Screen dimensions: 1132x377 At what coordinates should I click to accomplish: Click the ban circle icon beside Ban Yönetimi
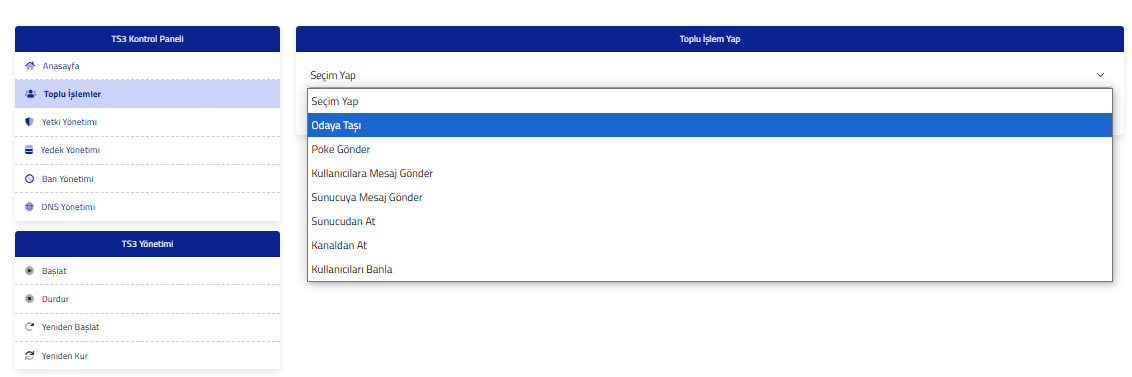coord(30,178)
